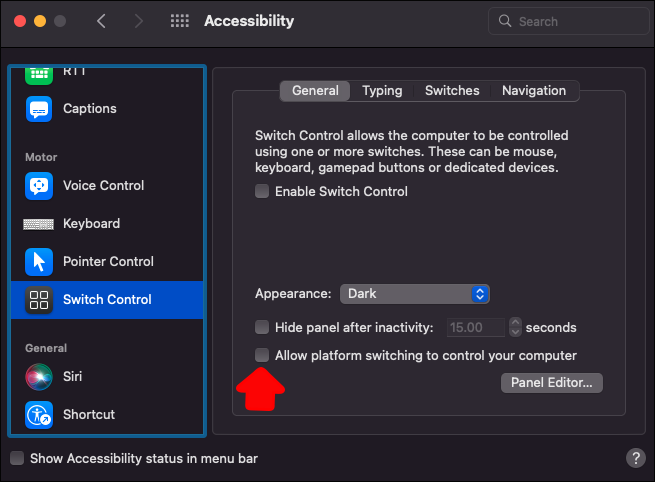The image size is (655, 482).
Task: Switch to the Typing tab
Action: point(382,91)
